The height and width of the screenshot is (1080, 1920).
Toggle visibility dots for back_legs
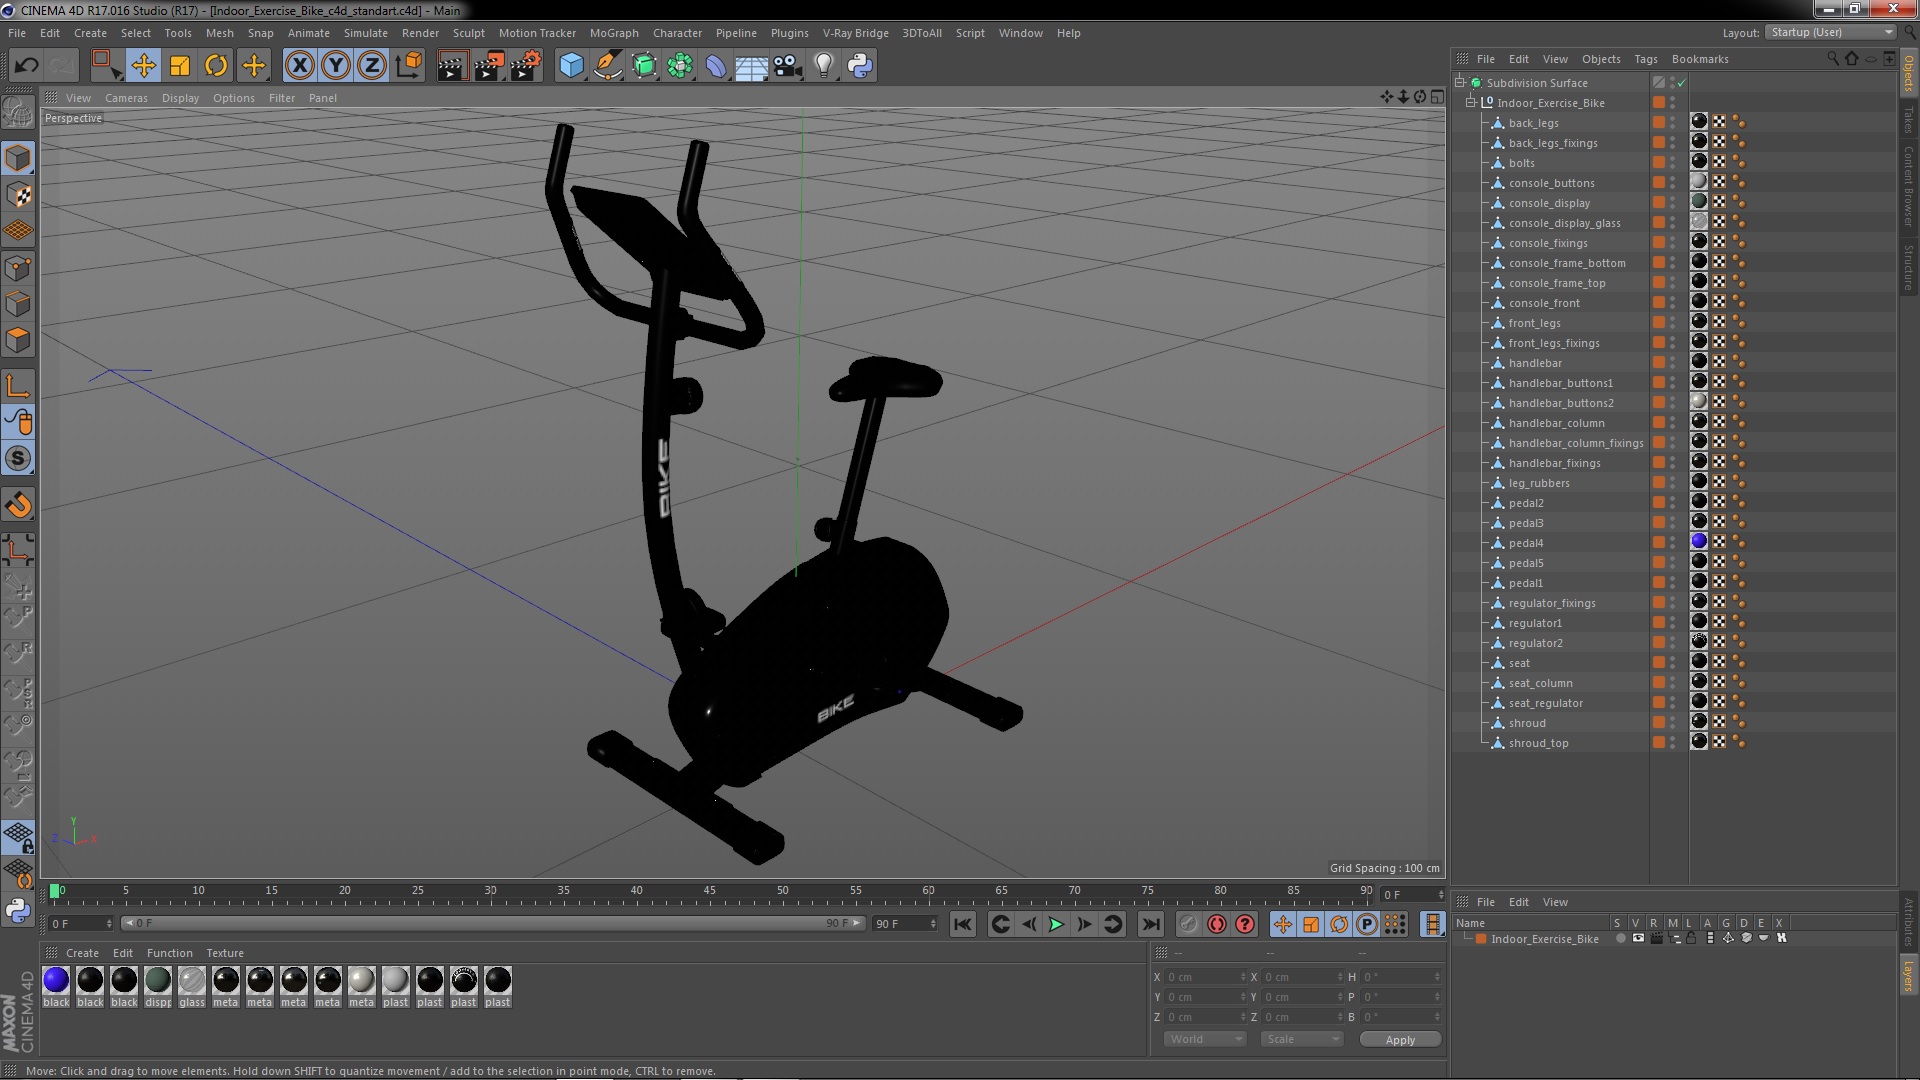click(1672, 123)
